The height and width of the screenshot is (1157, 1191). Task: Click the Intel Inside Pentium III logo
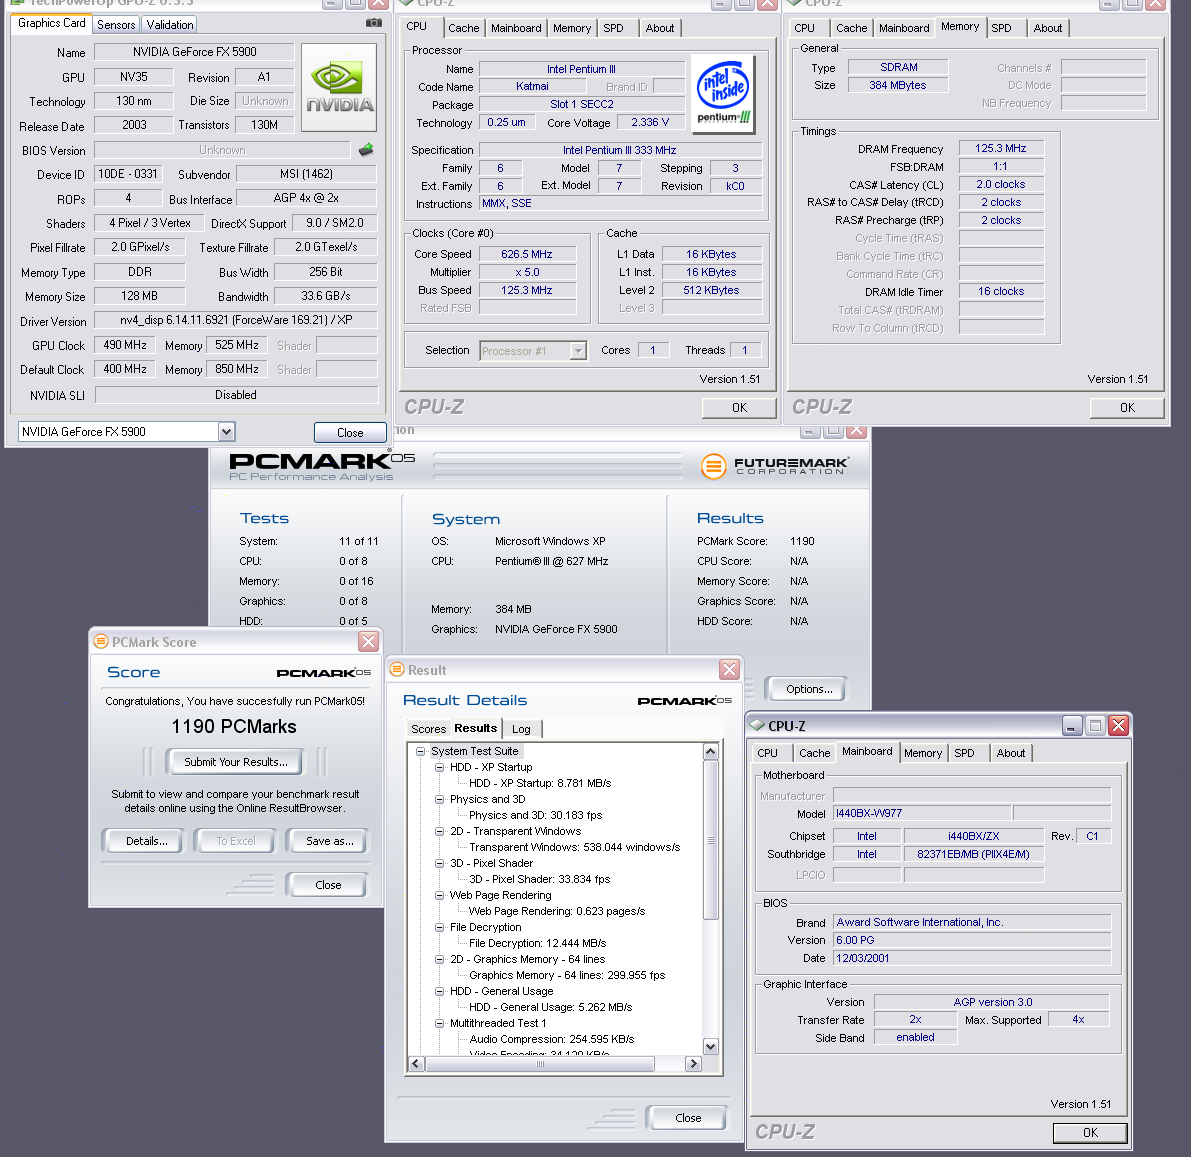[x=725, y=93]
